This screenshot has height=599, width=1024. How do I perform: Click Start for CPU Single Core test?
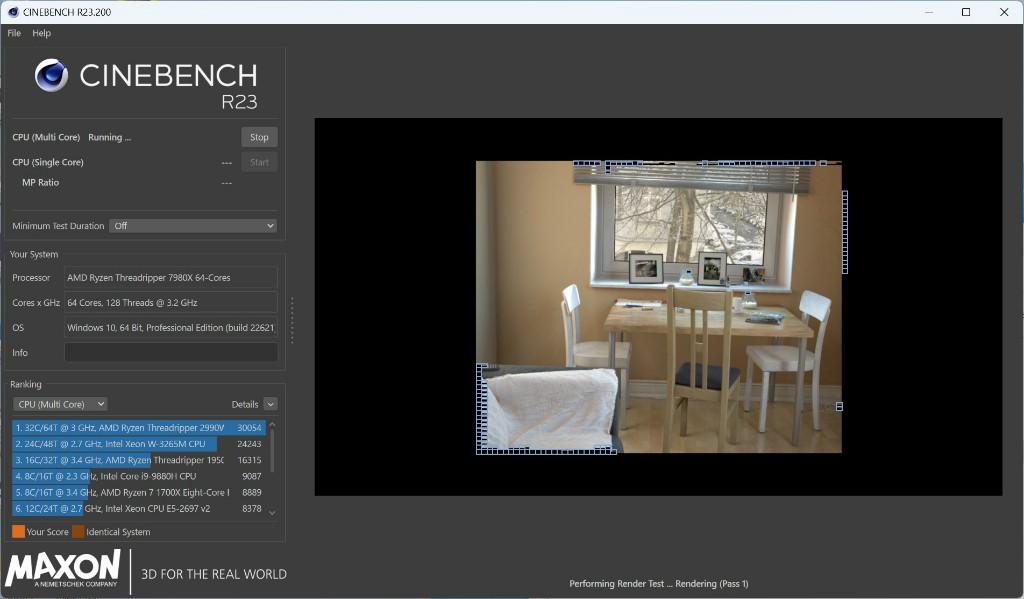tap(259, 162)
